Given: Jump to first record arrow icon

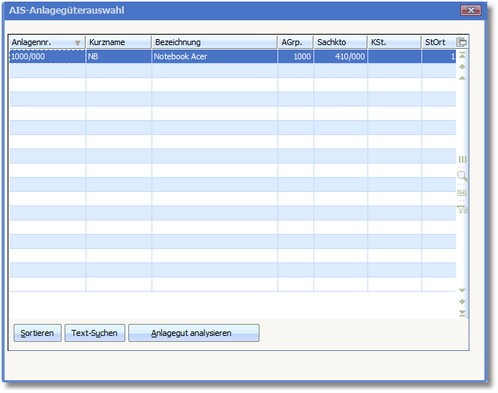Looking at the screenshot, I should coord(462,55).
